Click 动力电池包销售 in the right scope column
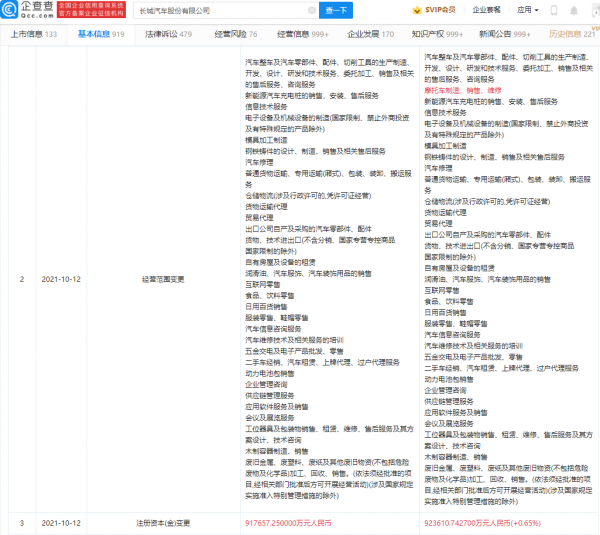 coord(448,379)
